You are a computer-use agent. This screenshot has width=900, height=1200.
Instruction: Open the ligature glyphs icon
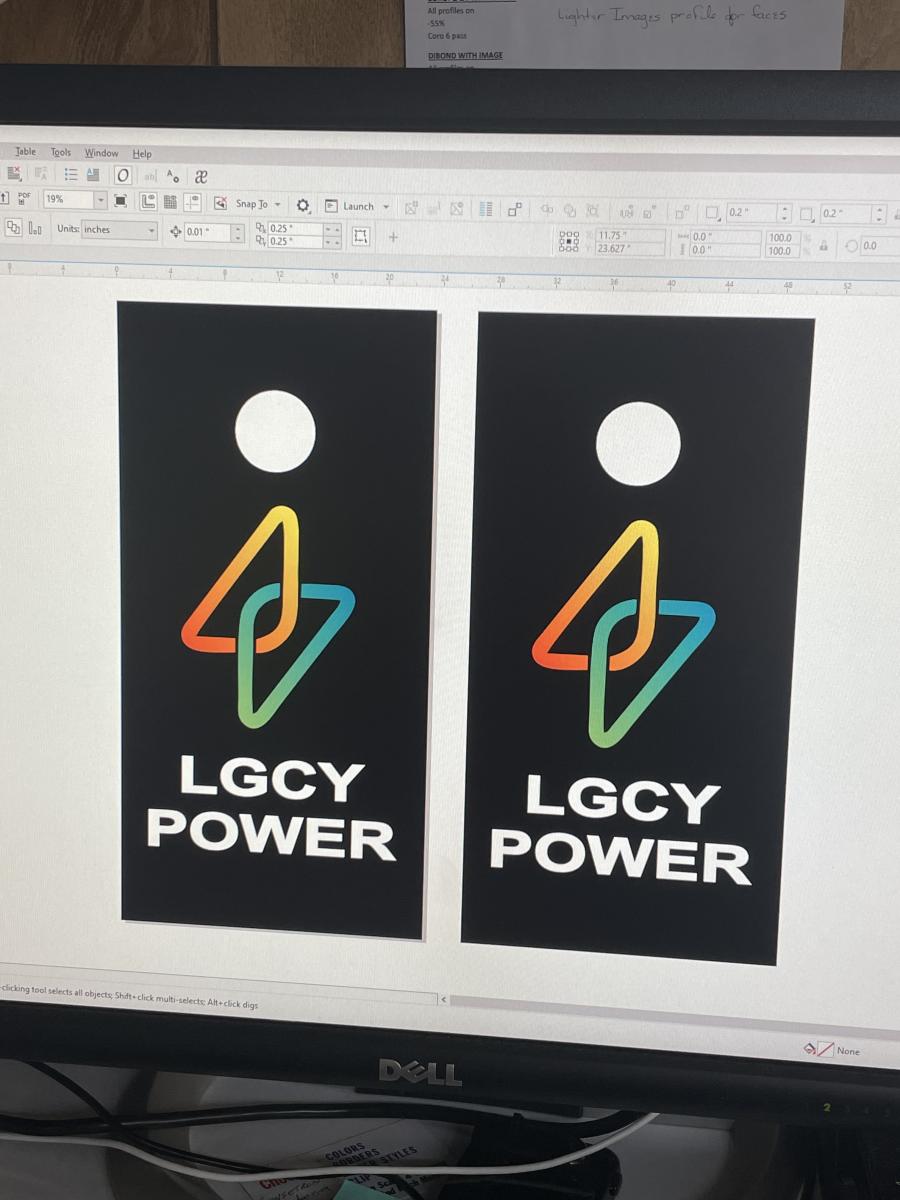point(200,176)
